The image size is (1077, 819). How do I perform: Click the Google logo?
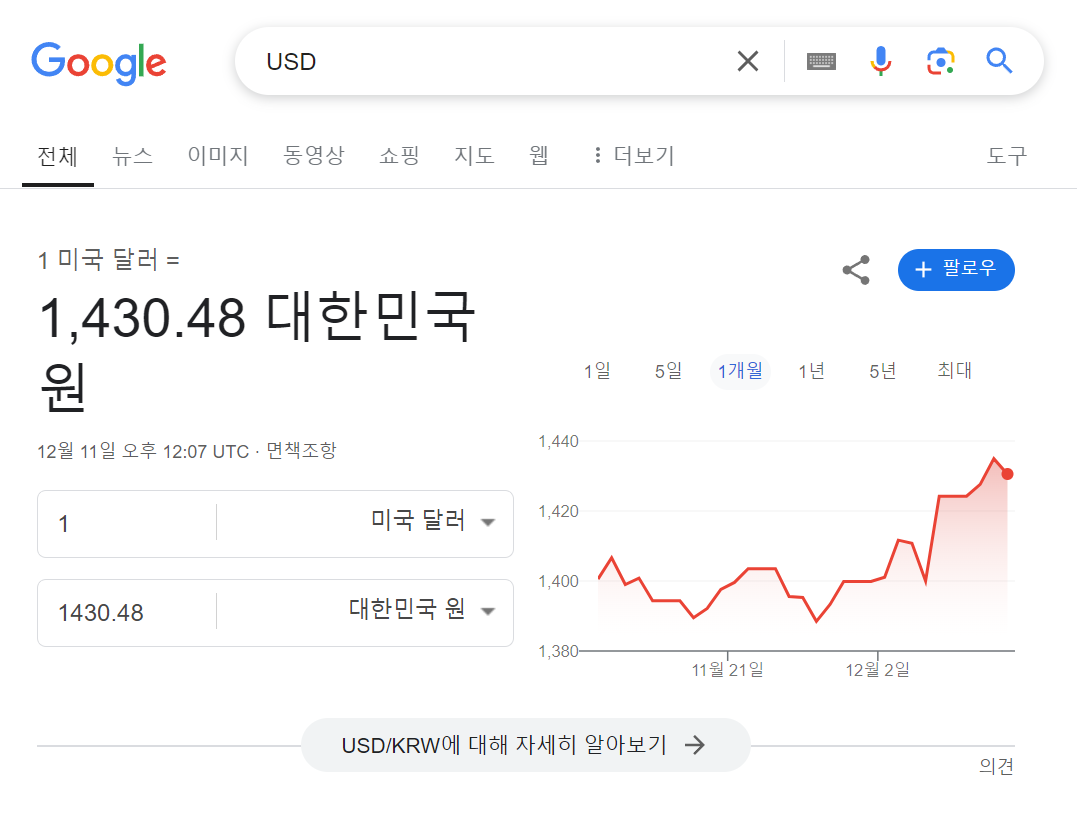99,63
